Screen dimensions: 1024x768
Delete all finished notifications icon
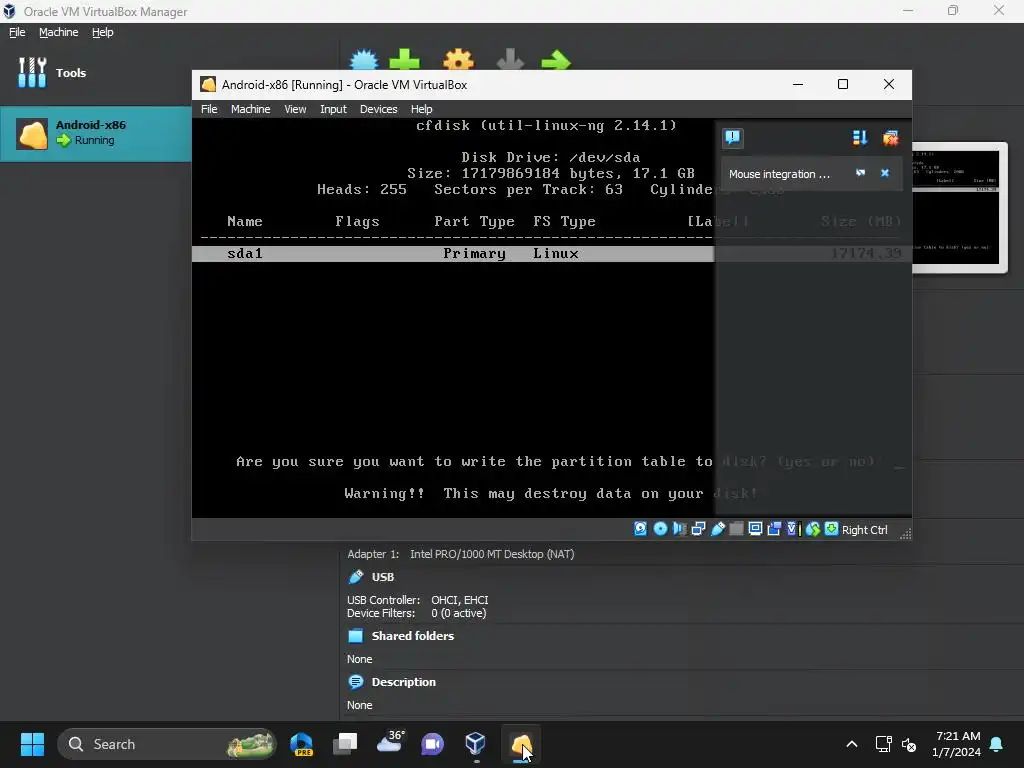click(890, 138)
